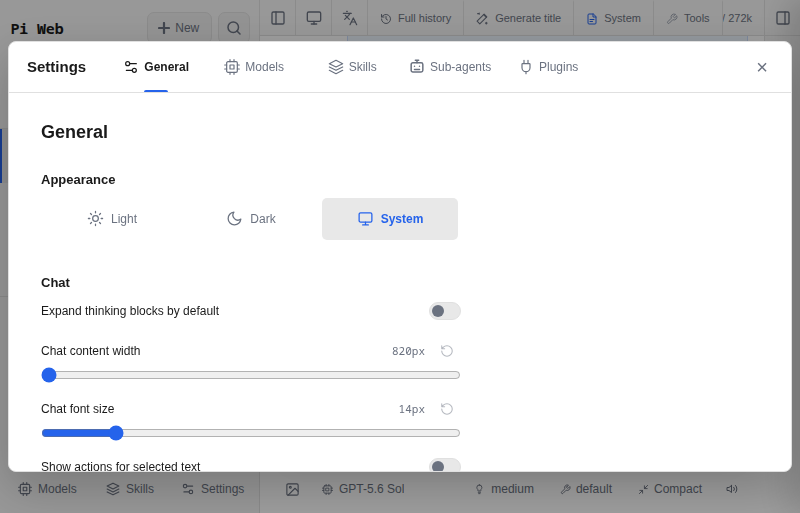Click Generate title in toolbar

(518, 18)
